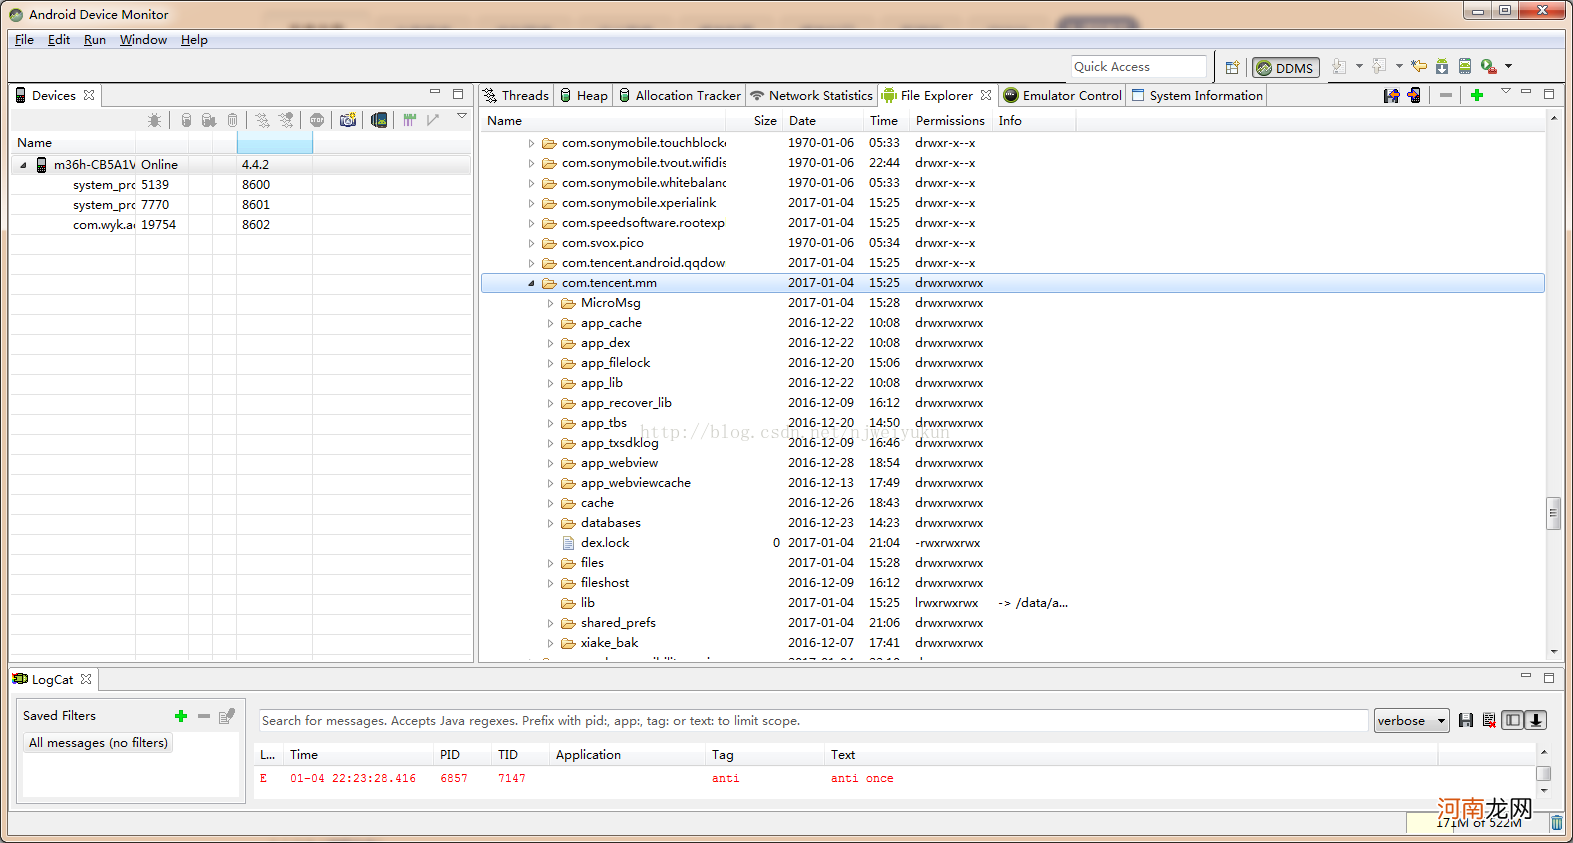
Task: Click the yellow Last Edit Location arrow icon
Action: [1419, 67]
